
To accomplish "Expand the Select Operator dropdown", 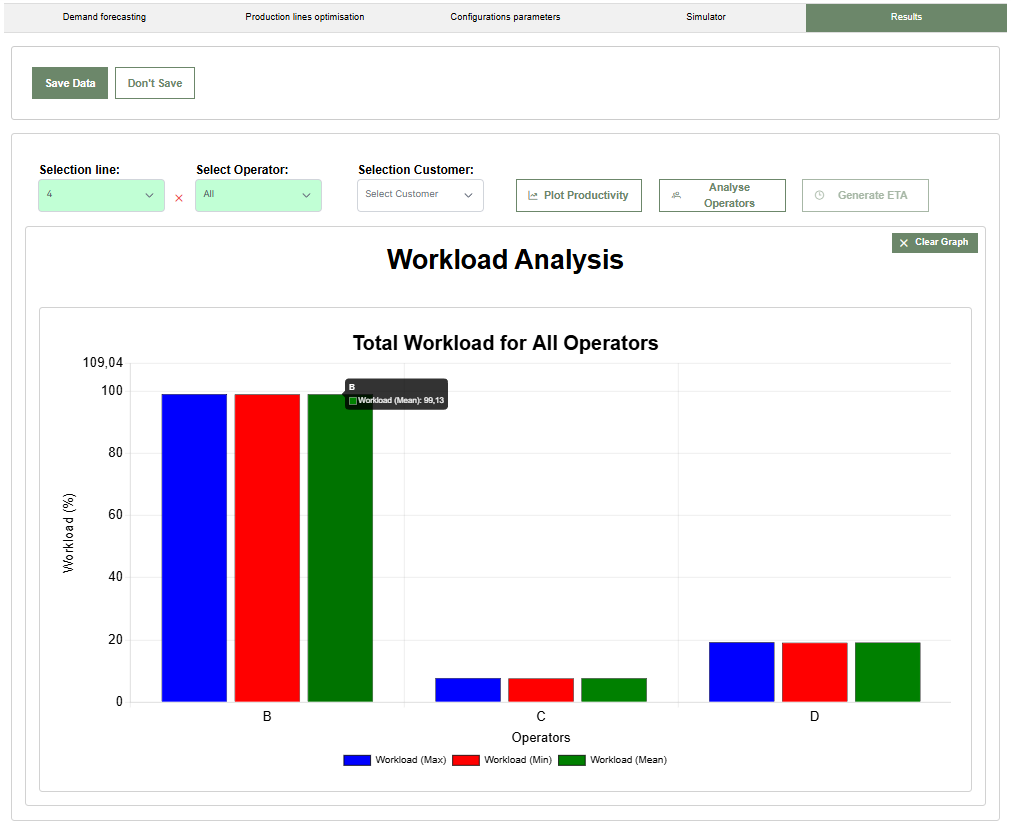I will click(258, 195).
